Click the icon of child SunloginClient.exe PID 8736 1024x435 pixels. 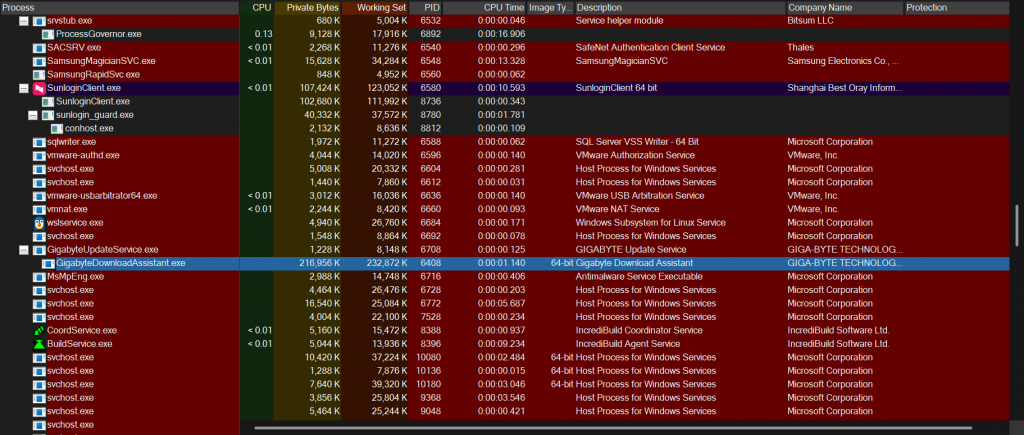click(x=48, y=101)
